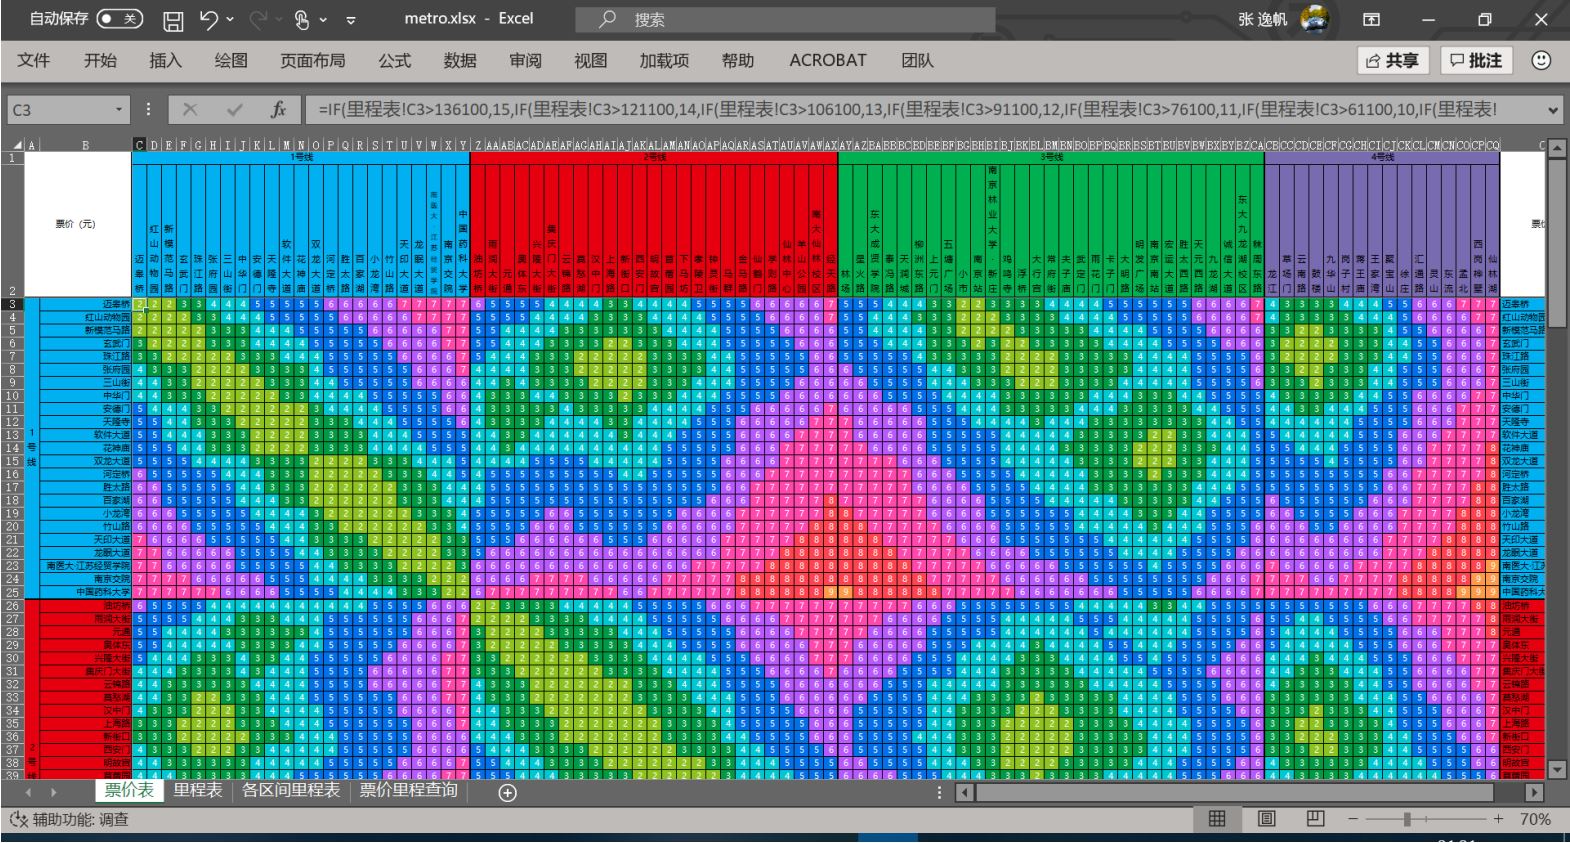Open zoom dialog via the 70% label

click(x=1535, y=819)
